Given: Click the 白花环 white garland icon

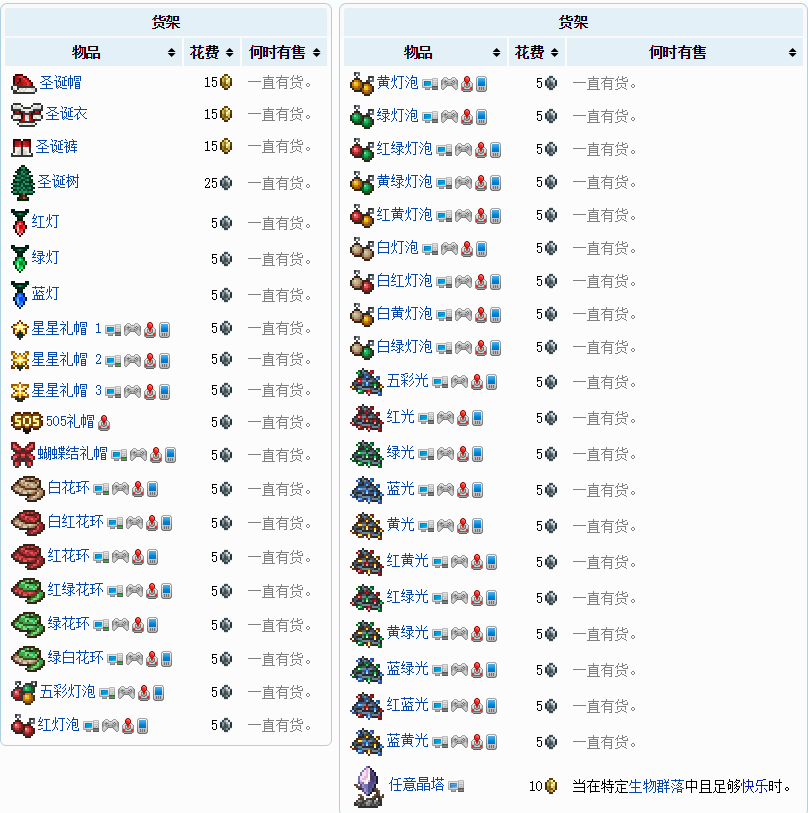Looking at the screenshot, I should (x=28, y=489).
